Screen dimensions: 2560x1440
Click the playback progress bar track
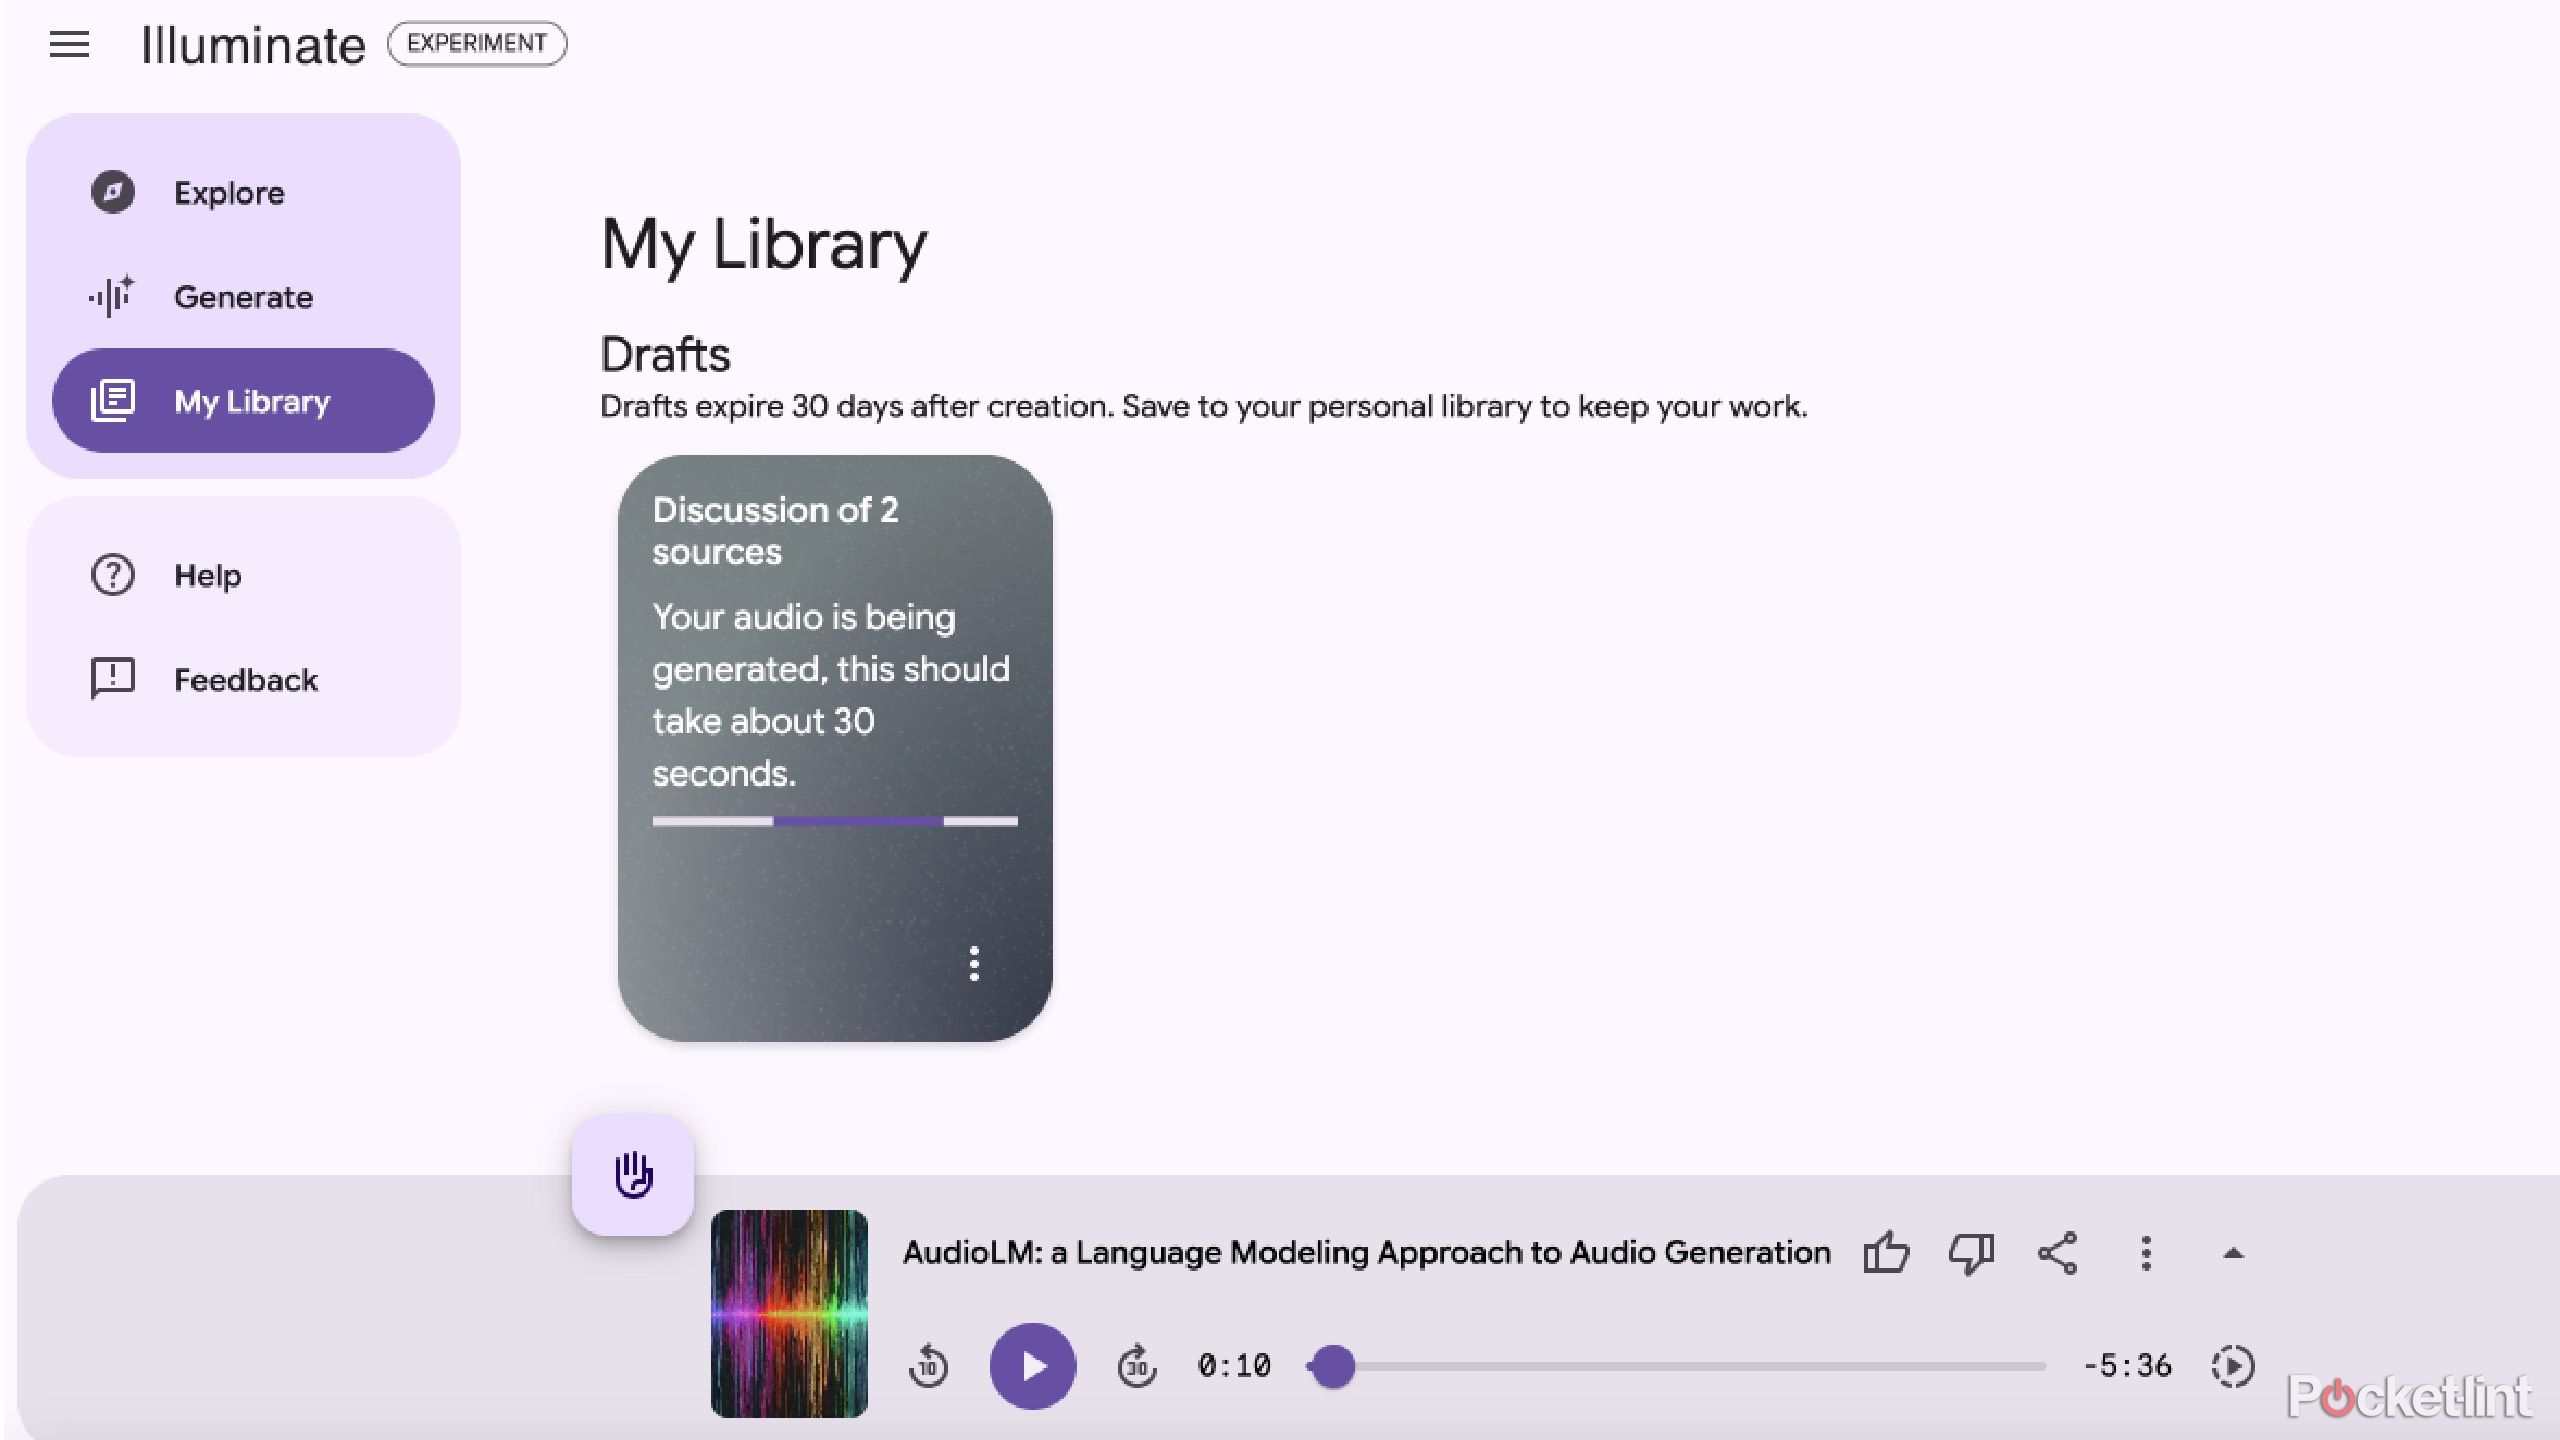1677,1366
